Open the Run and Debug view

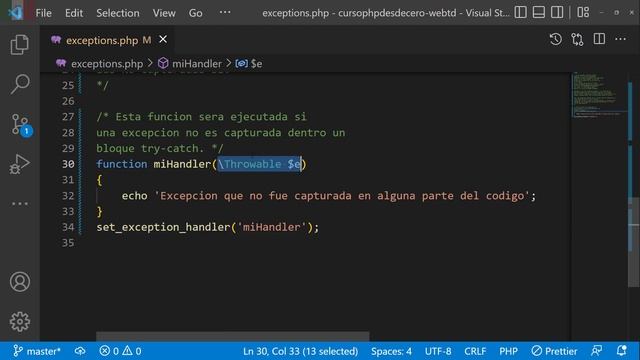[x=20, y=164]
